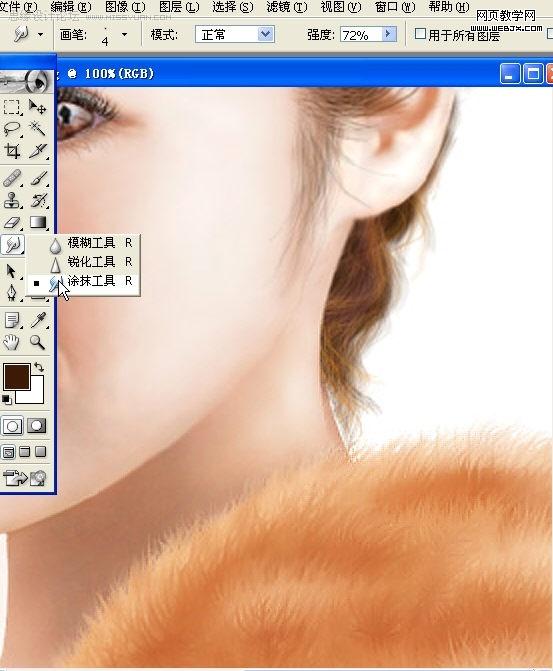This screenshot has height=671, width=553.
Task: Select the Pen tool
Action: point(12,293)
